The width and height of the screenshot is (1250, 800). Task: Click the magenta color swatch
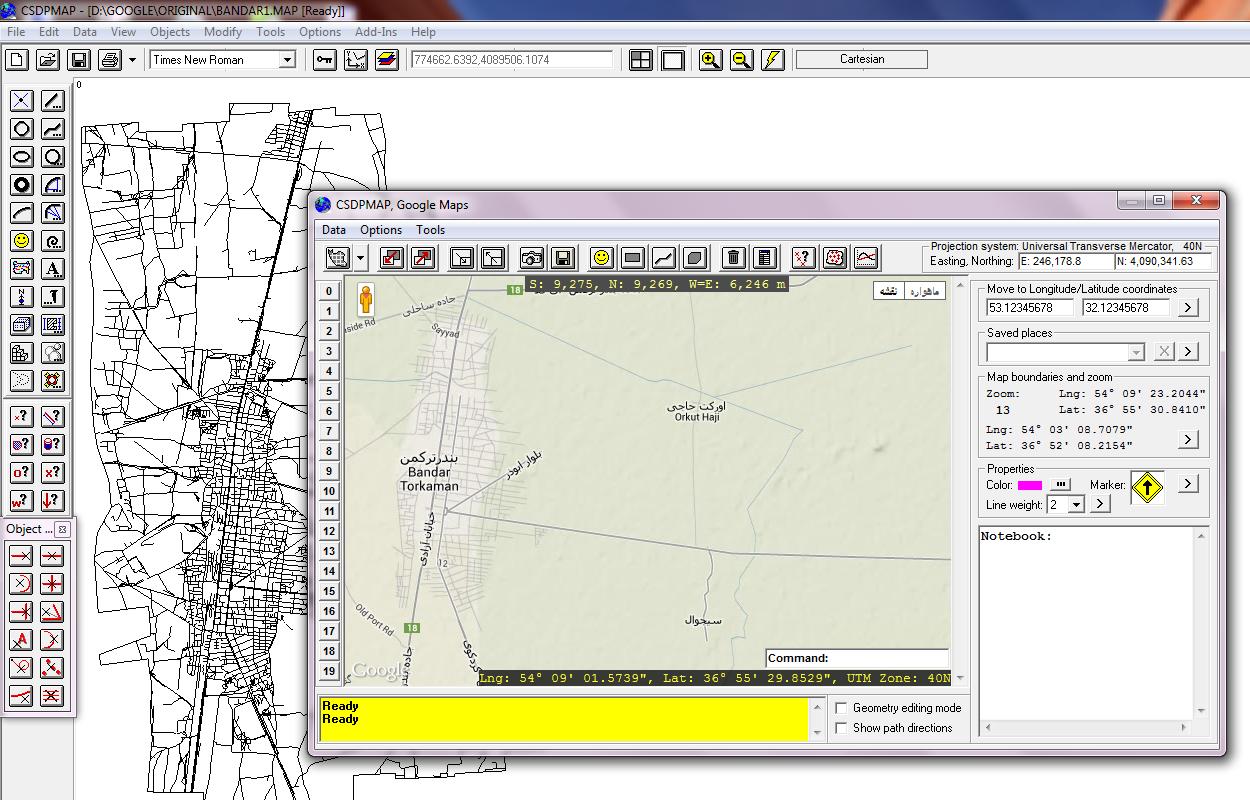[x=1029, y=485]
